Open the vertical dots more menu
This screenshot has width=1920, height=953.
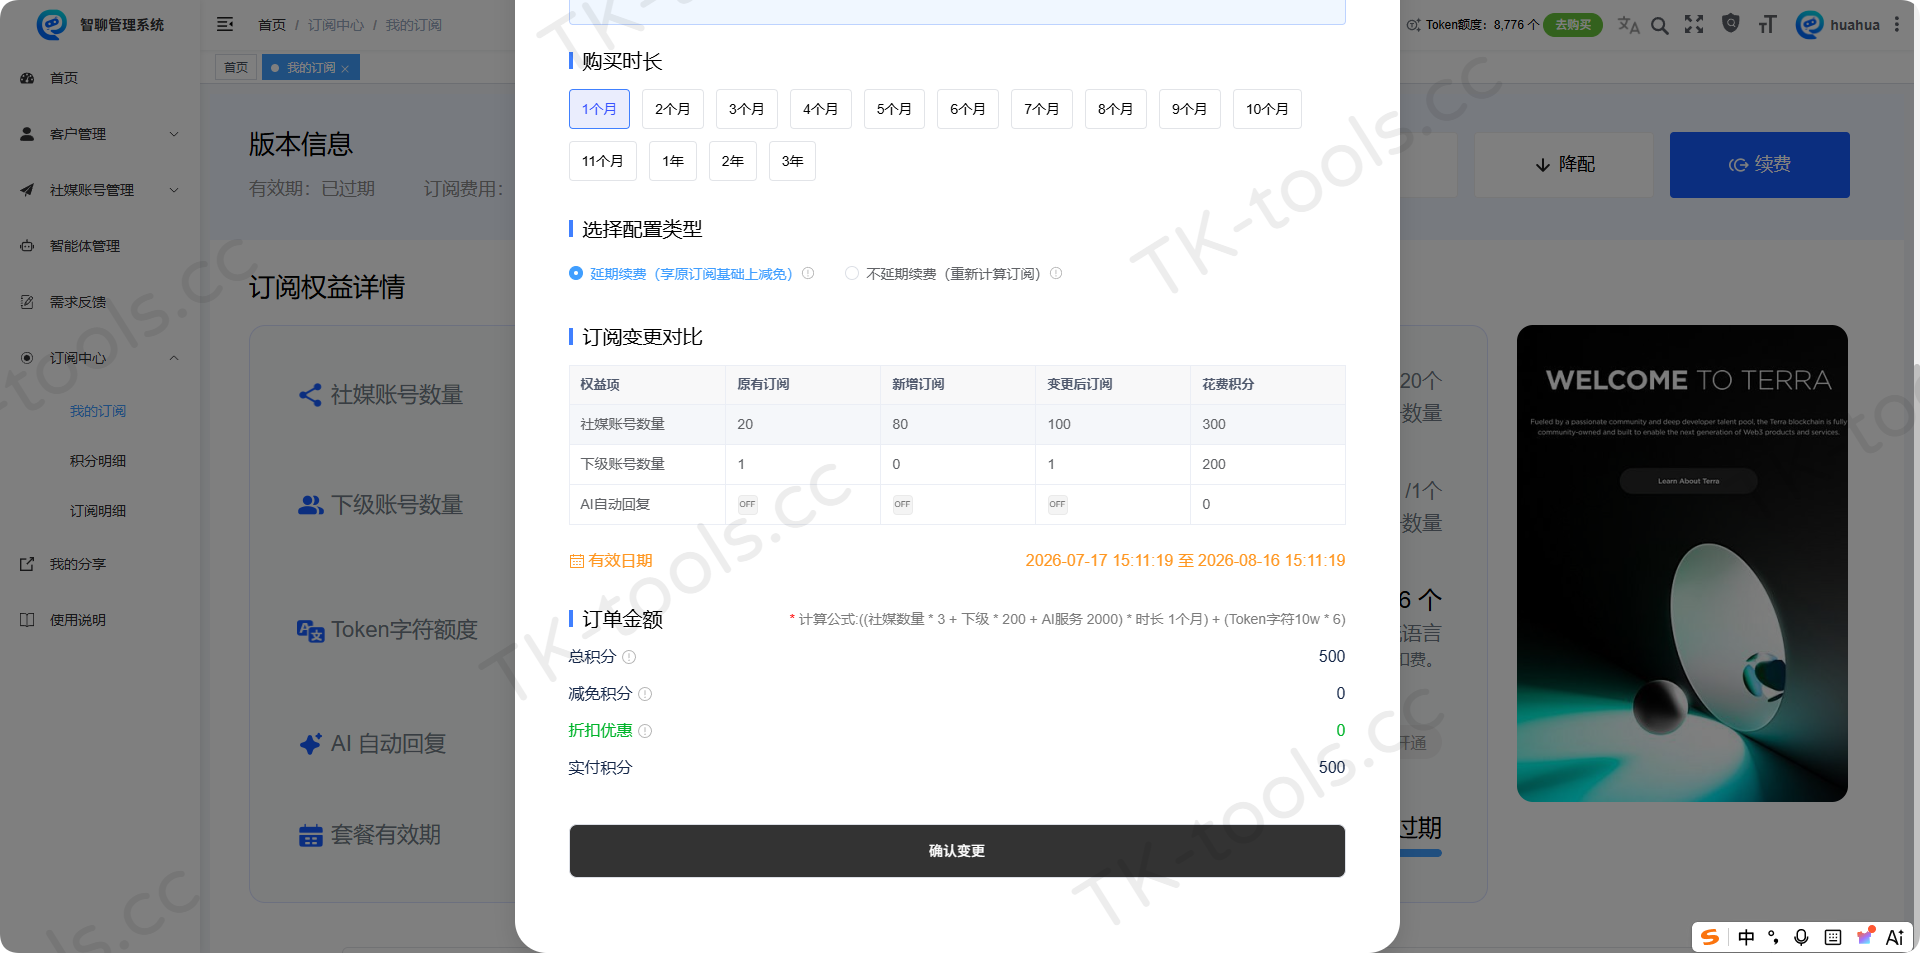coord(1896,25)
